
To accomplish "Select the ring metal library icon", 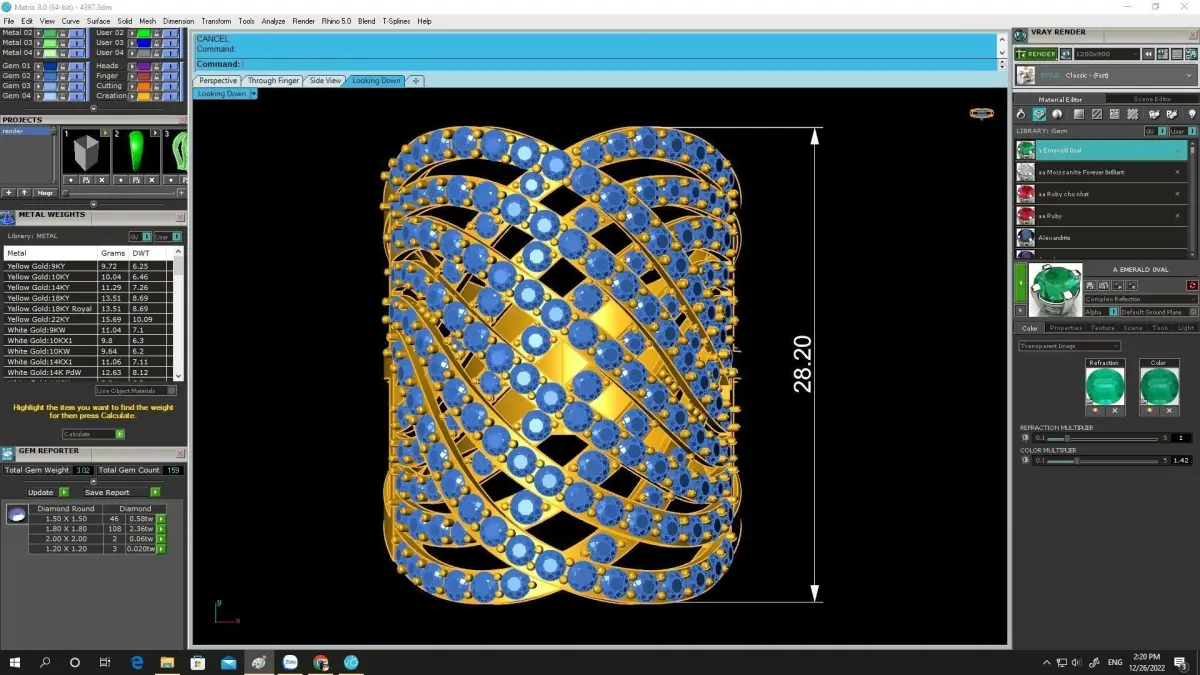I will click(x=1021, y=114).
